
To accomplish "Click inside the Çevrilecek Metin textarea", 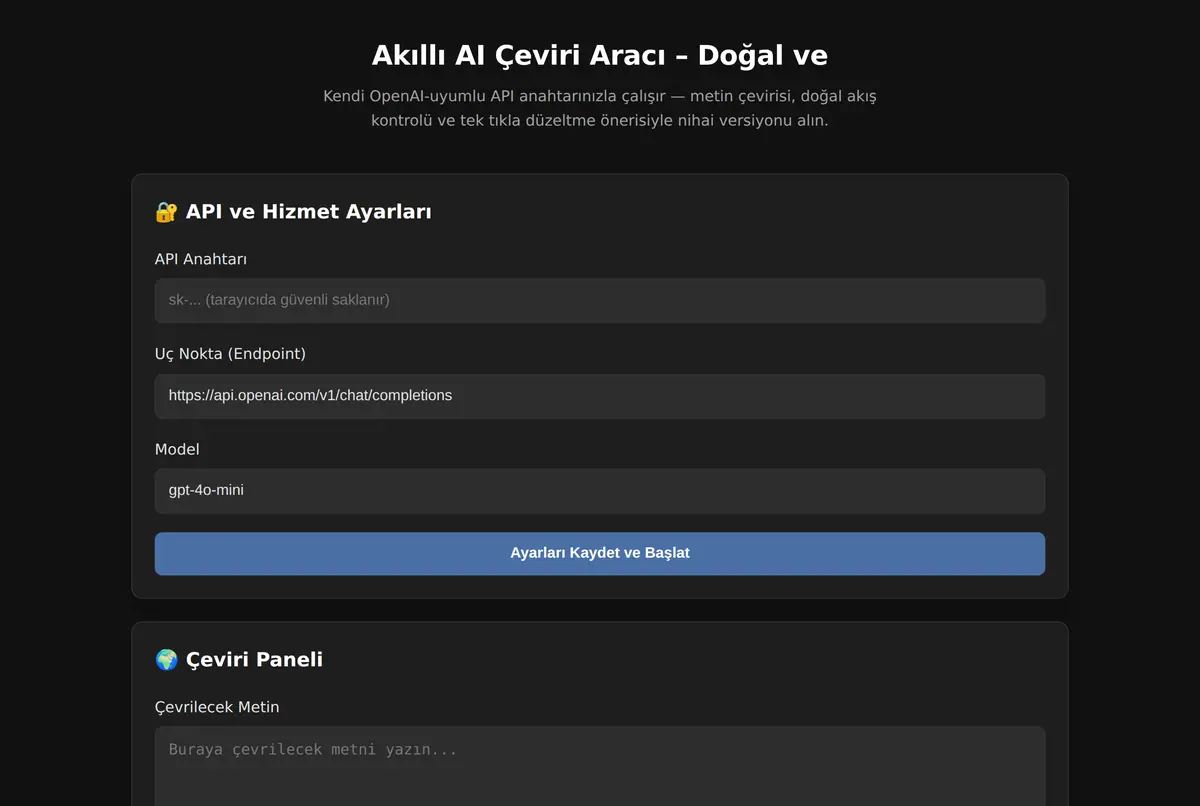I will [600, 766].
